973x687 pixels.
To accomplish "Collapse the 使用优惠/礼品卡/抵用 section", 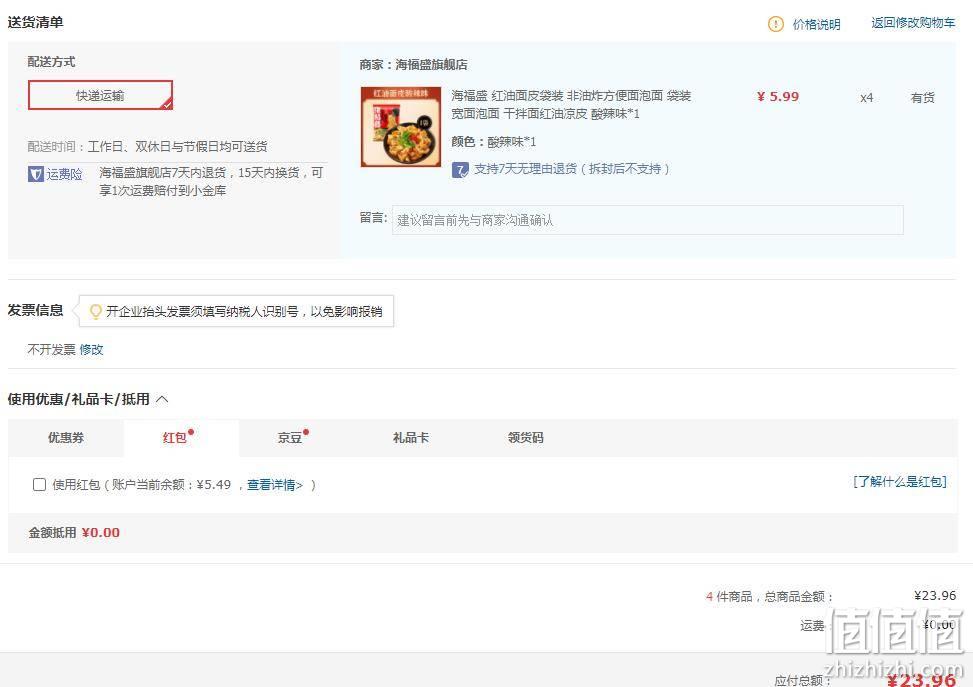I will 162,399.
